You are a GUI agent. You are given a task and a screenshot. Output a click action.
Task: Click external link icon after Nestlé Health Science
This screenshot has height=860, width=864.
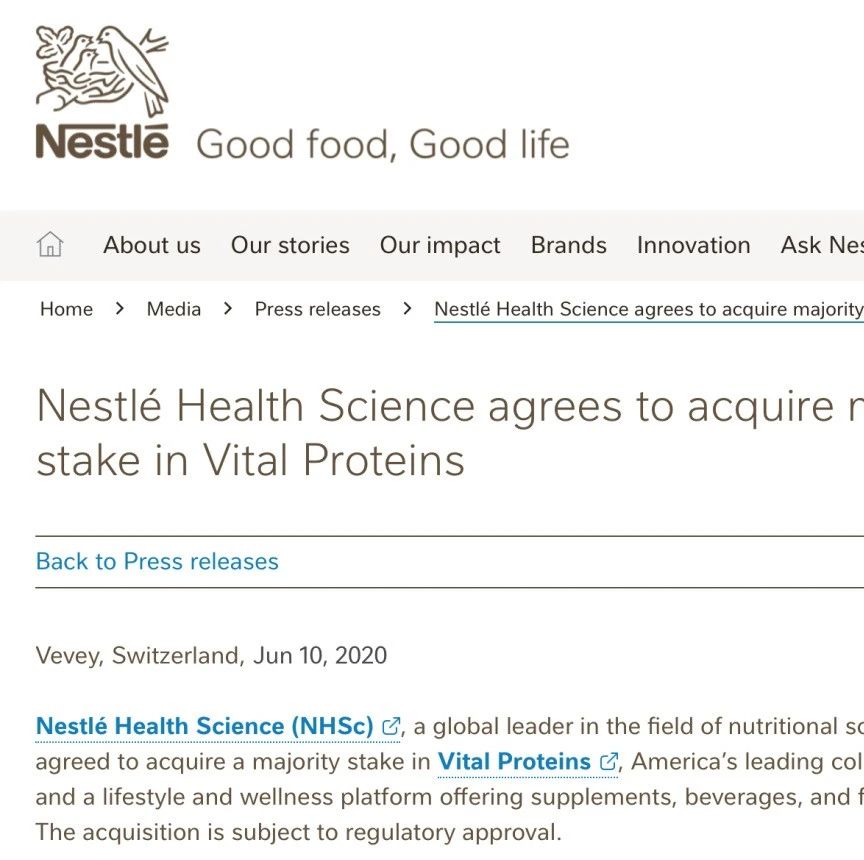coord(391,726)
